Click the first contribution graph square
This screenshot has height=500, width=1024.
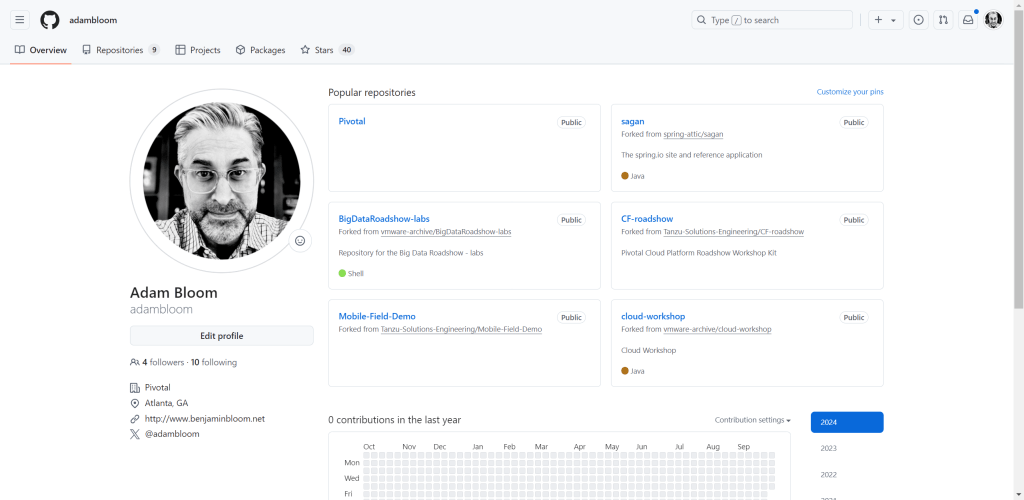[368, 456]
